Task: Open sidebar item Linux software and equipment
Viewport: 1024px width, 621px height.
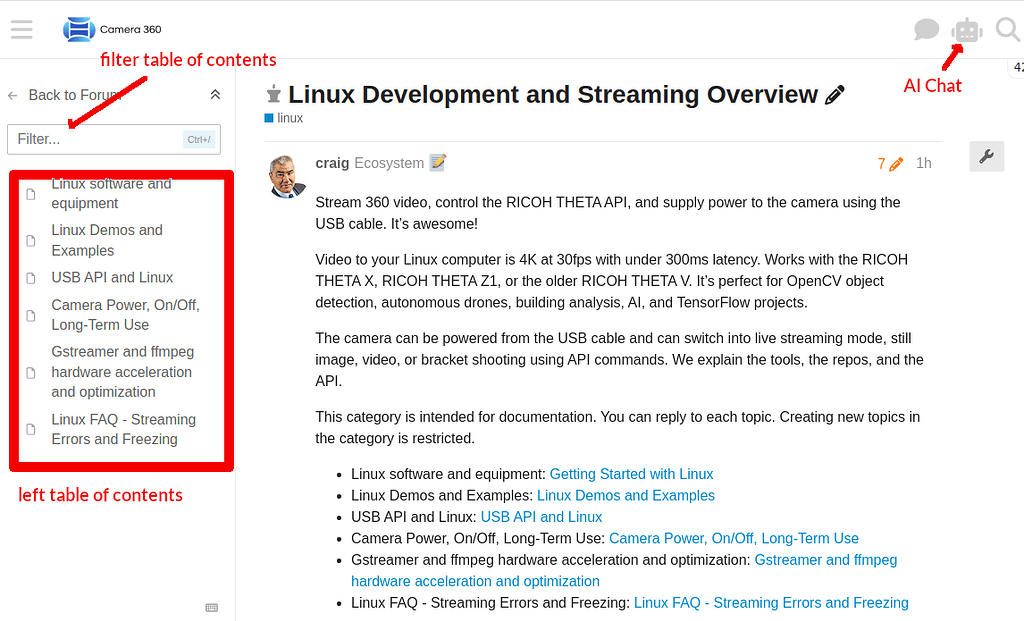Action: coord(112,193)
